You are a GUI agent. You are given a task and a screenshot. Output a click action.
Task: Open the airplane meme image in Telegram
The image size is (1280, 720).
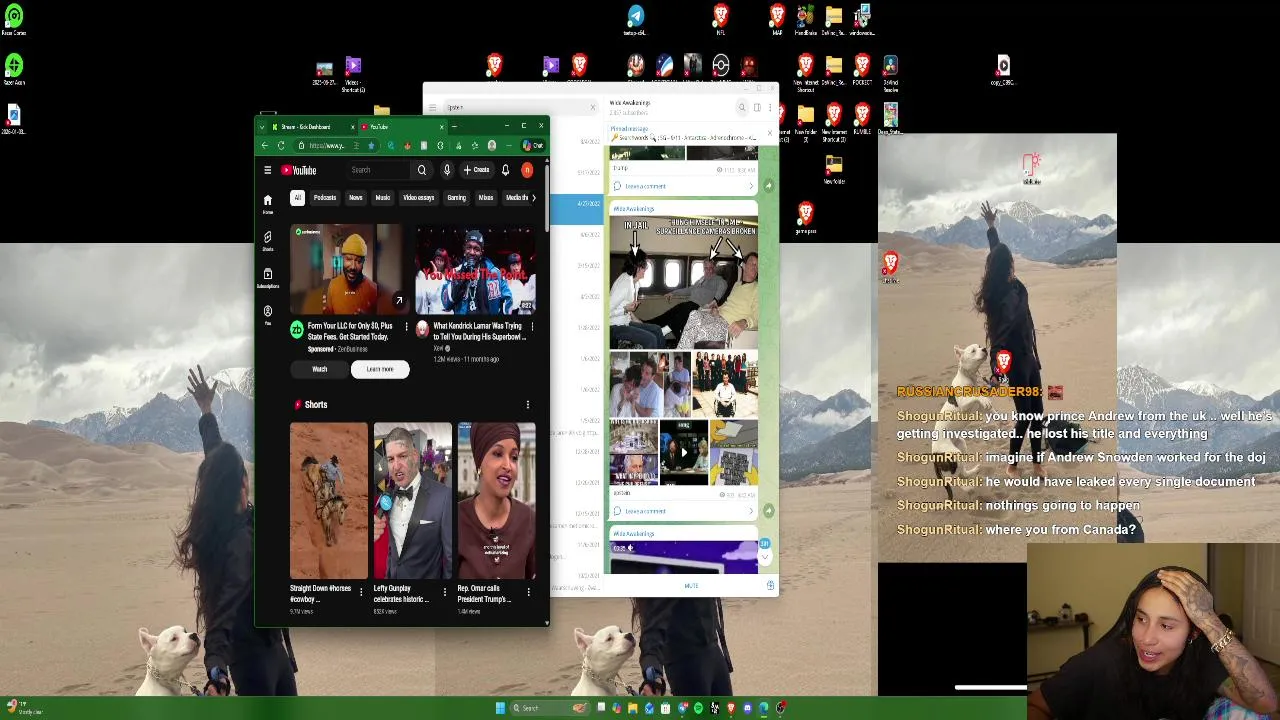[x=684, y=283]
